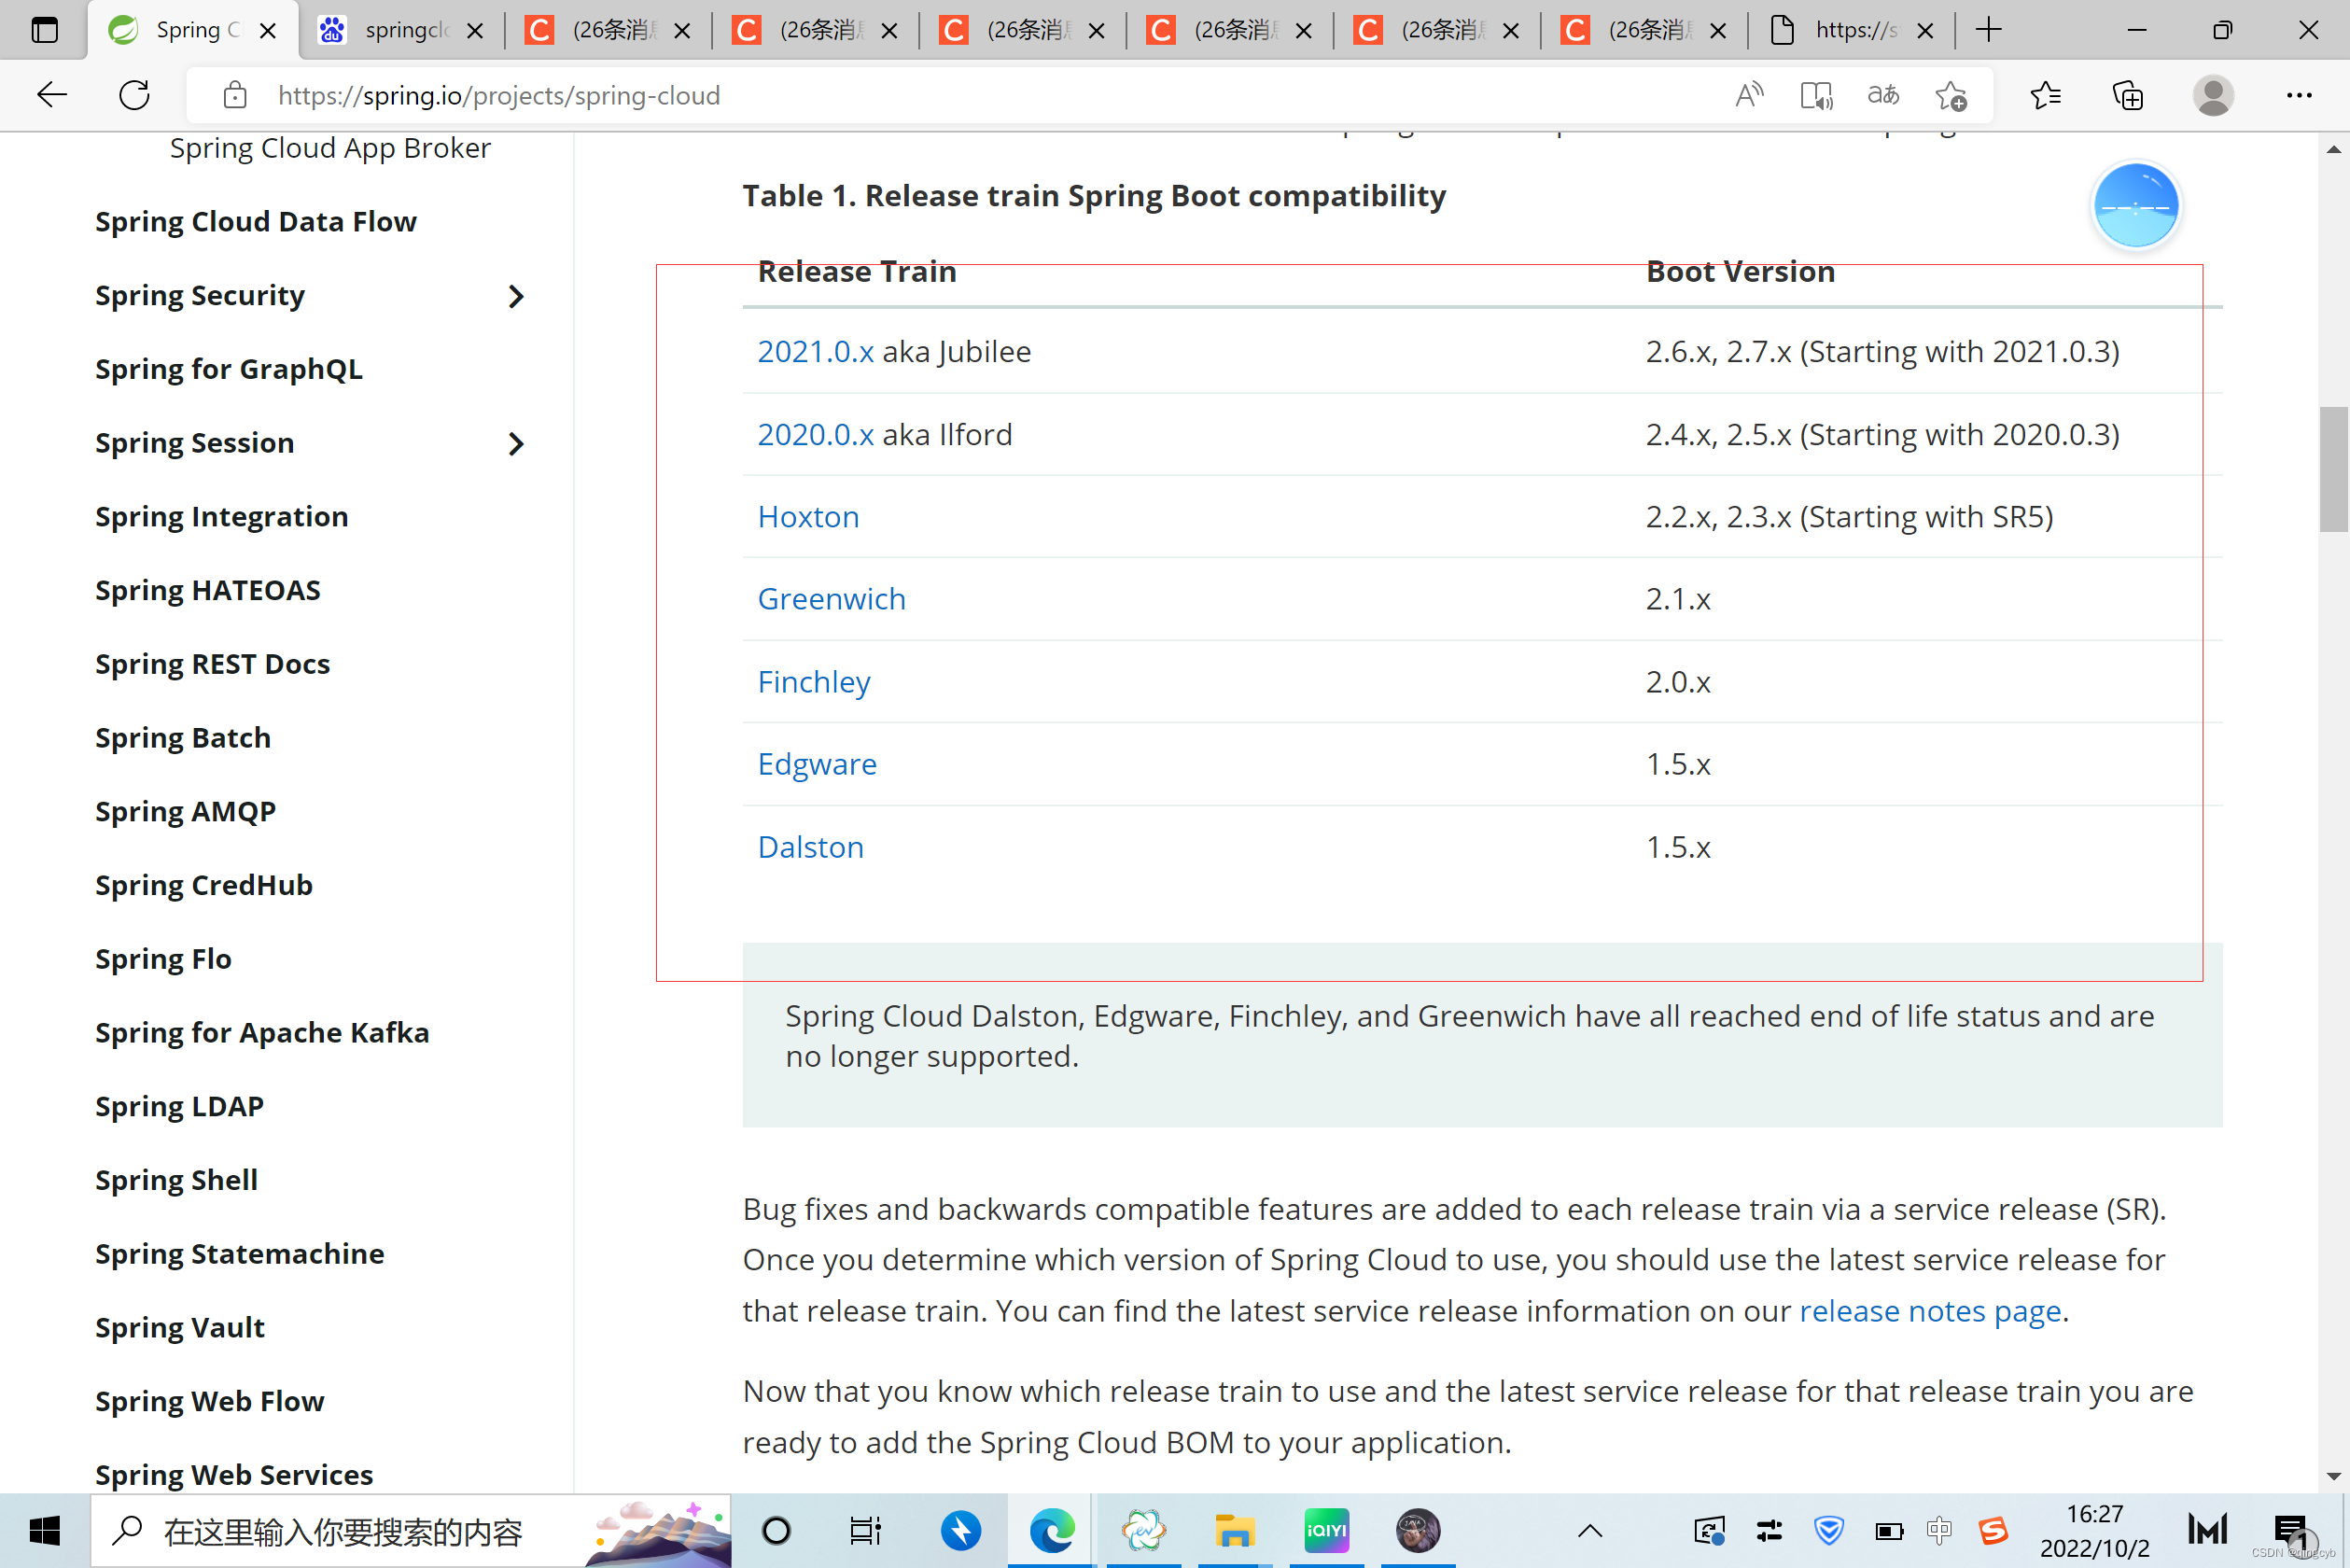This screenshot has height=1568, width=2350.
Task: Click the back navigation arrow
Action: click(x=51, y=95)
